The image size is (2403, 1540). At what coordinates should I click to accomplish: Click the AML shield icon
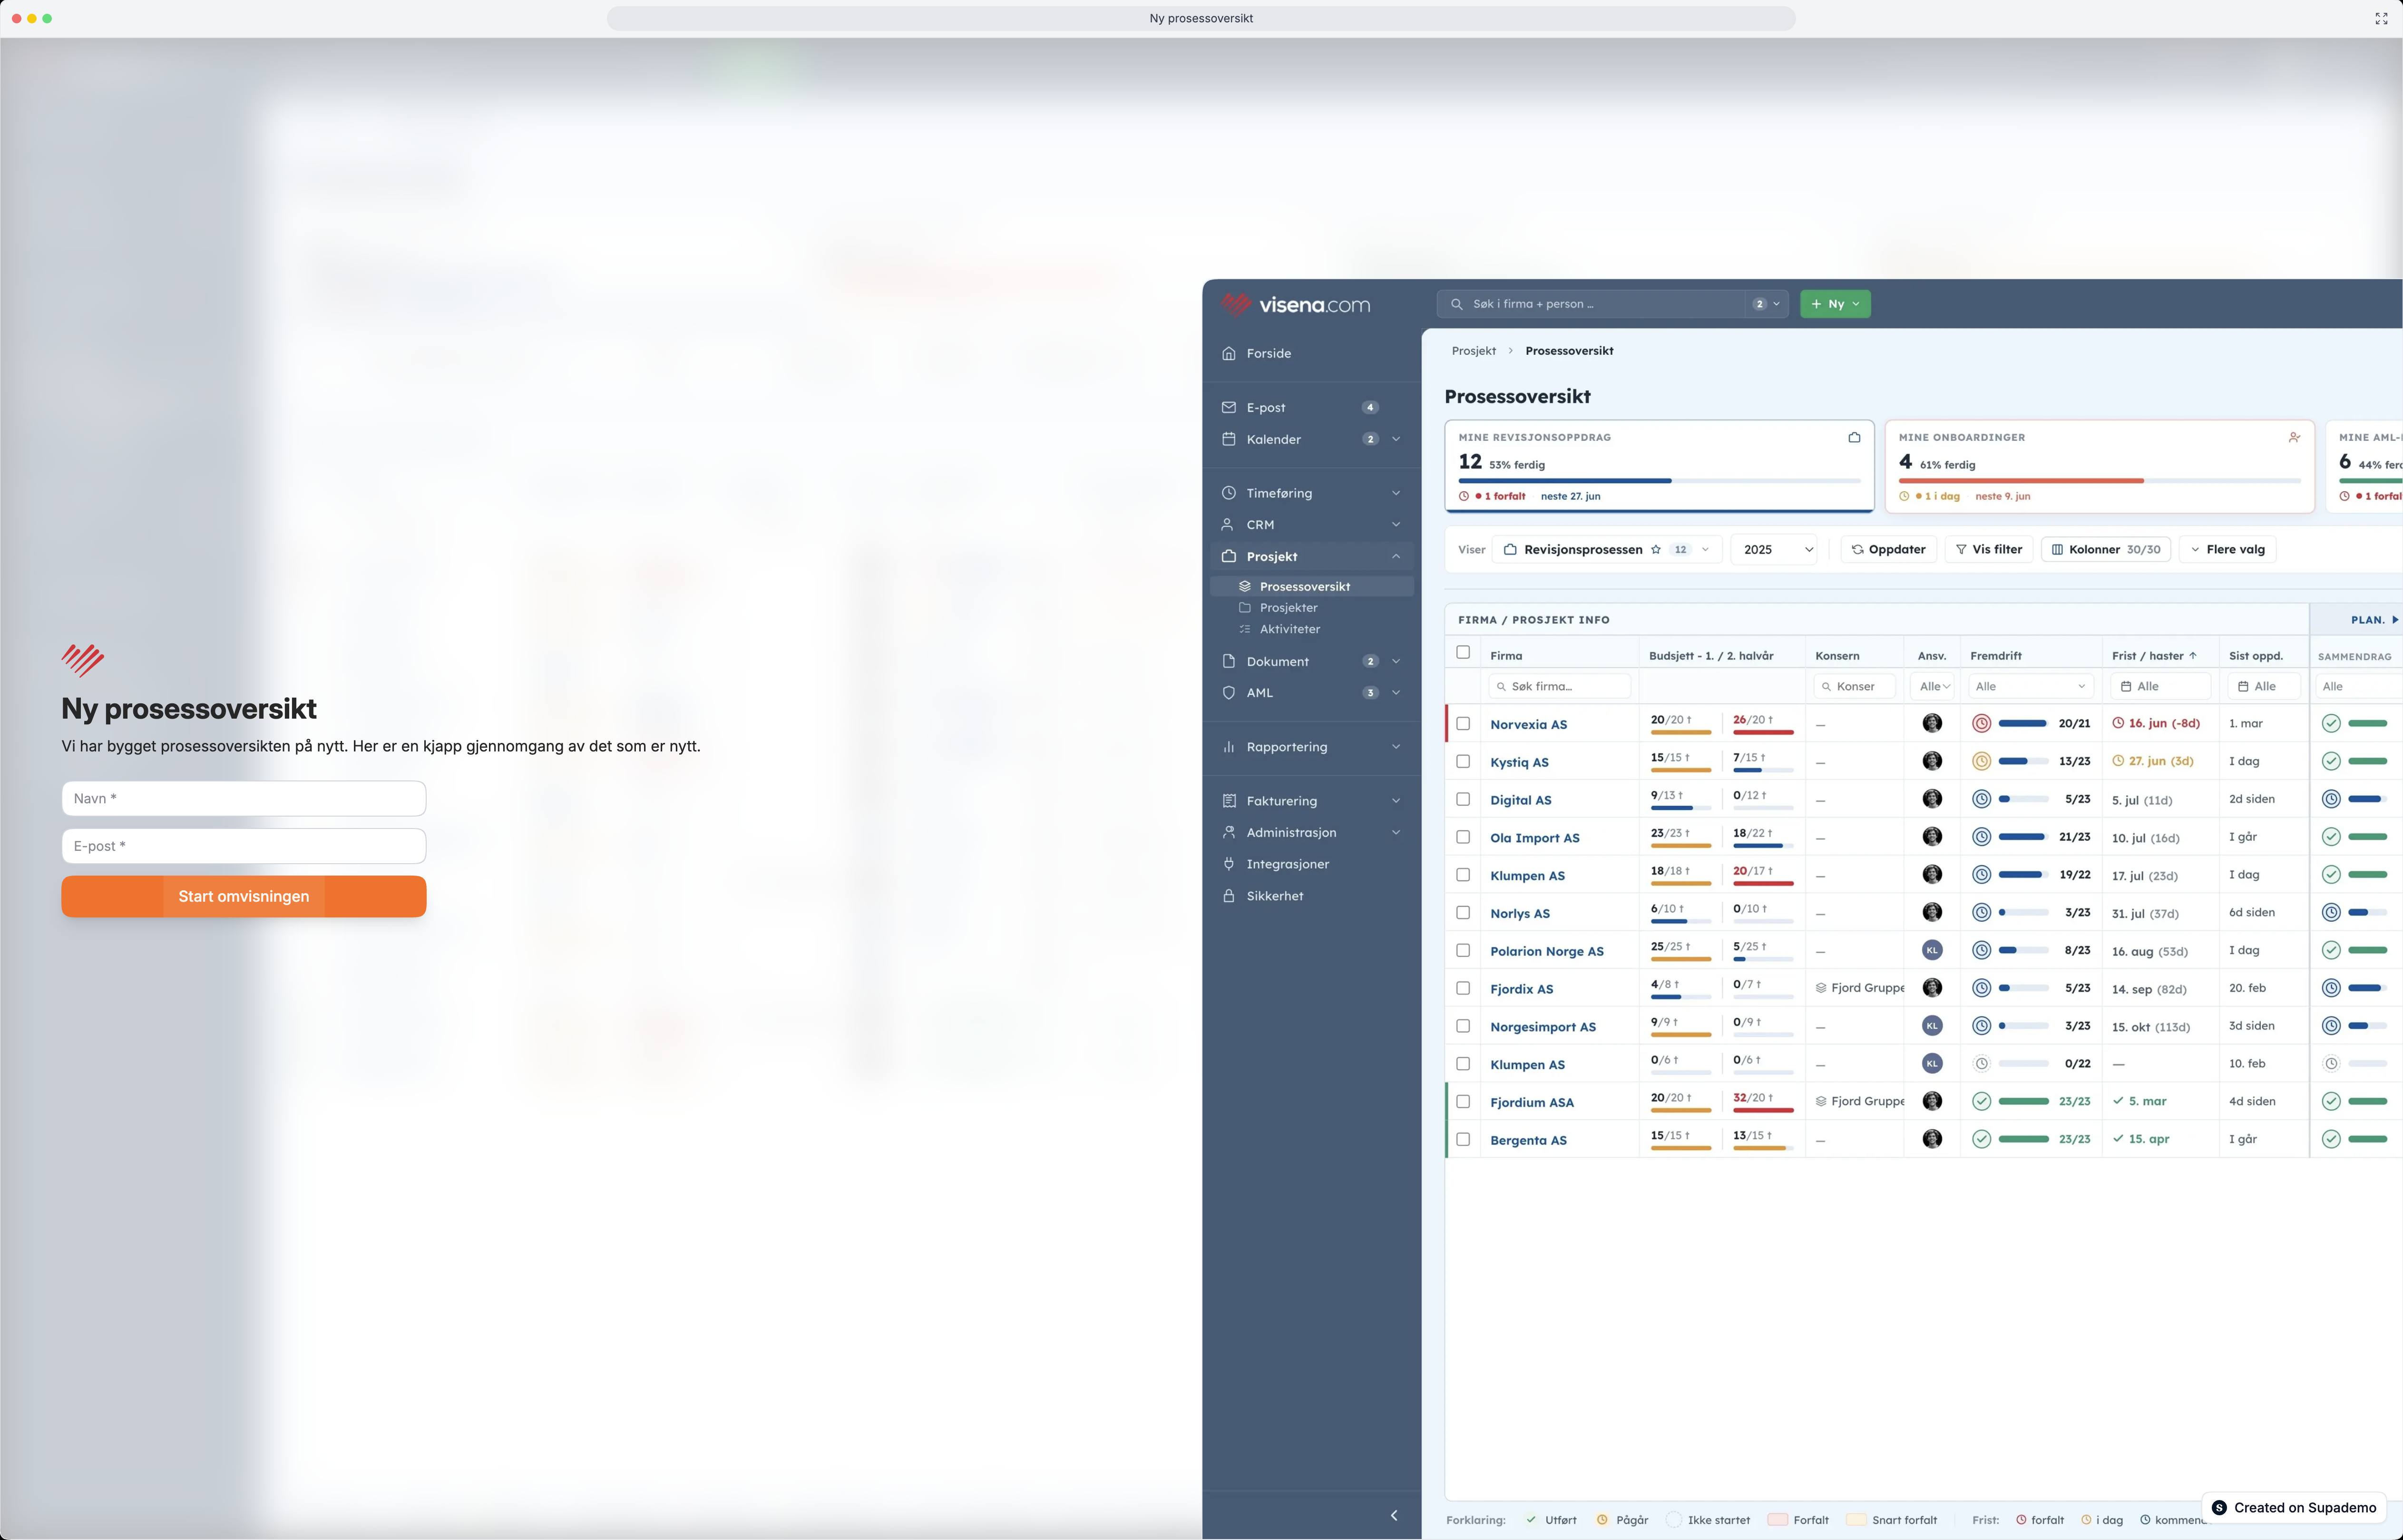click(1228, 692)
